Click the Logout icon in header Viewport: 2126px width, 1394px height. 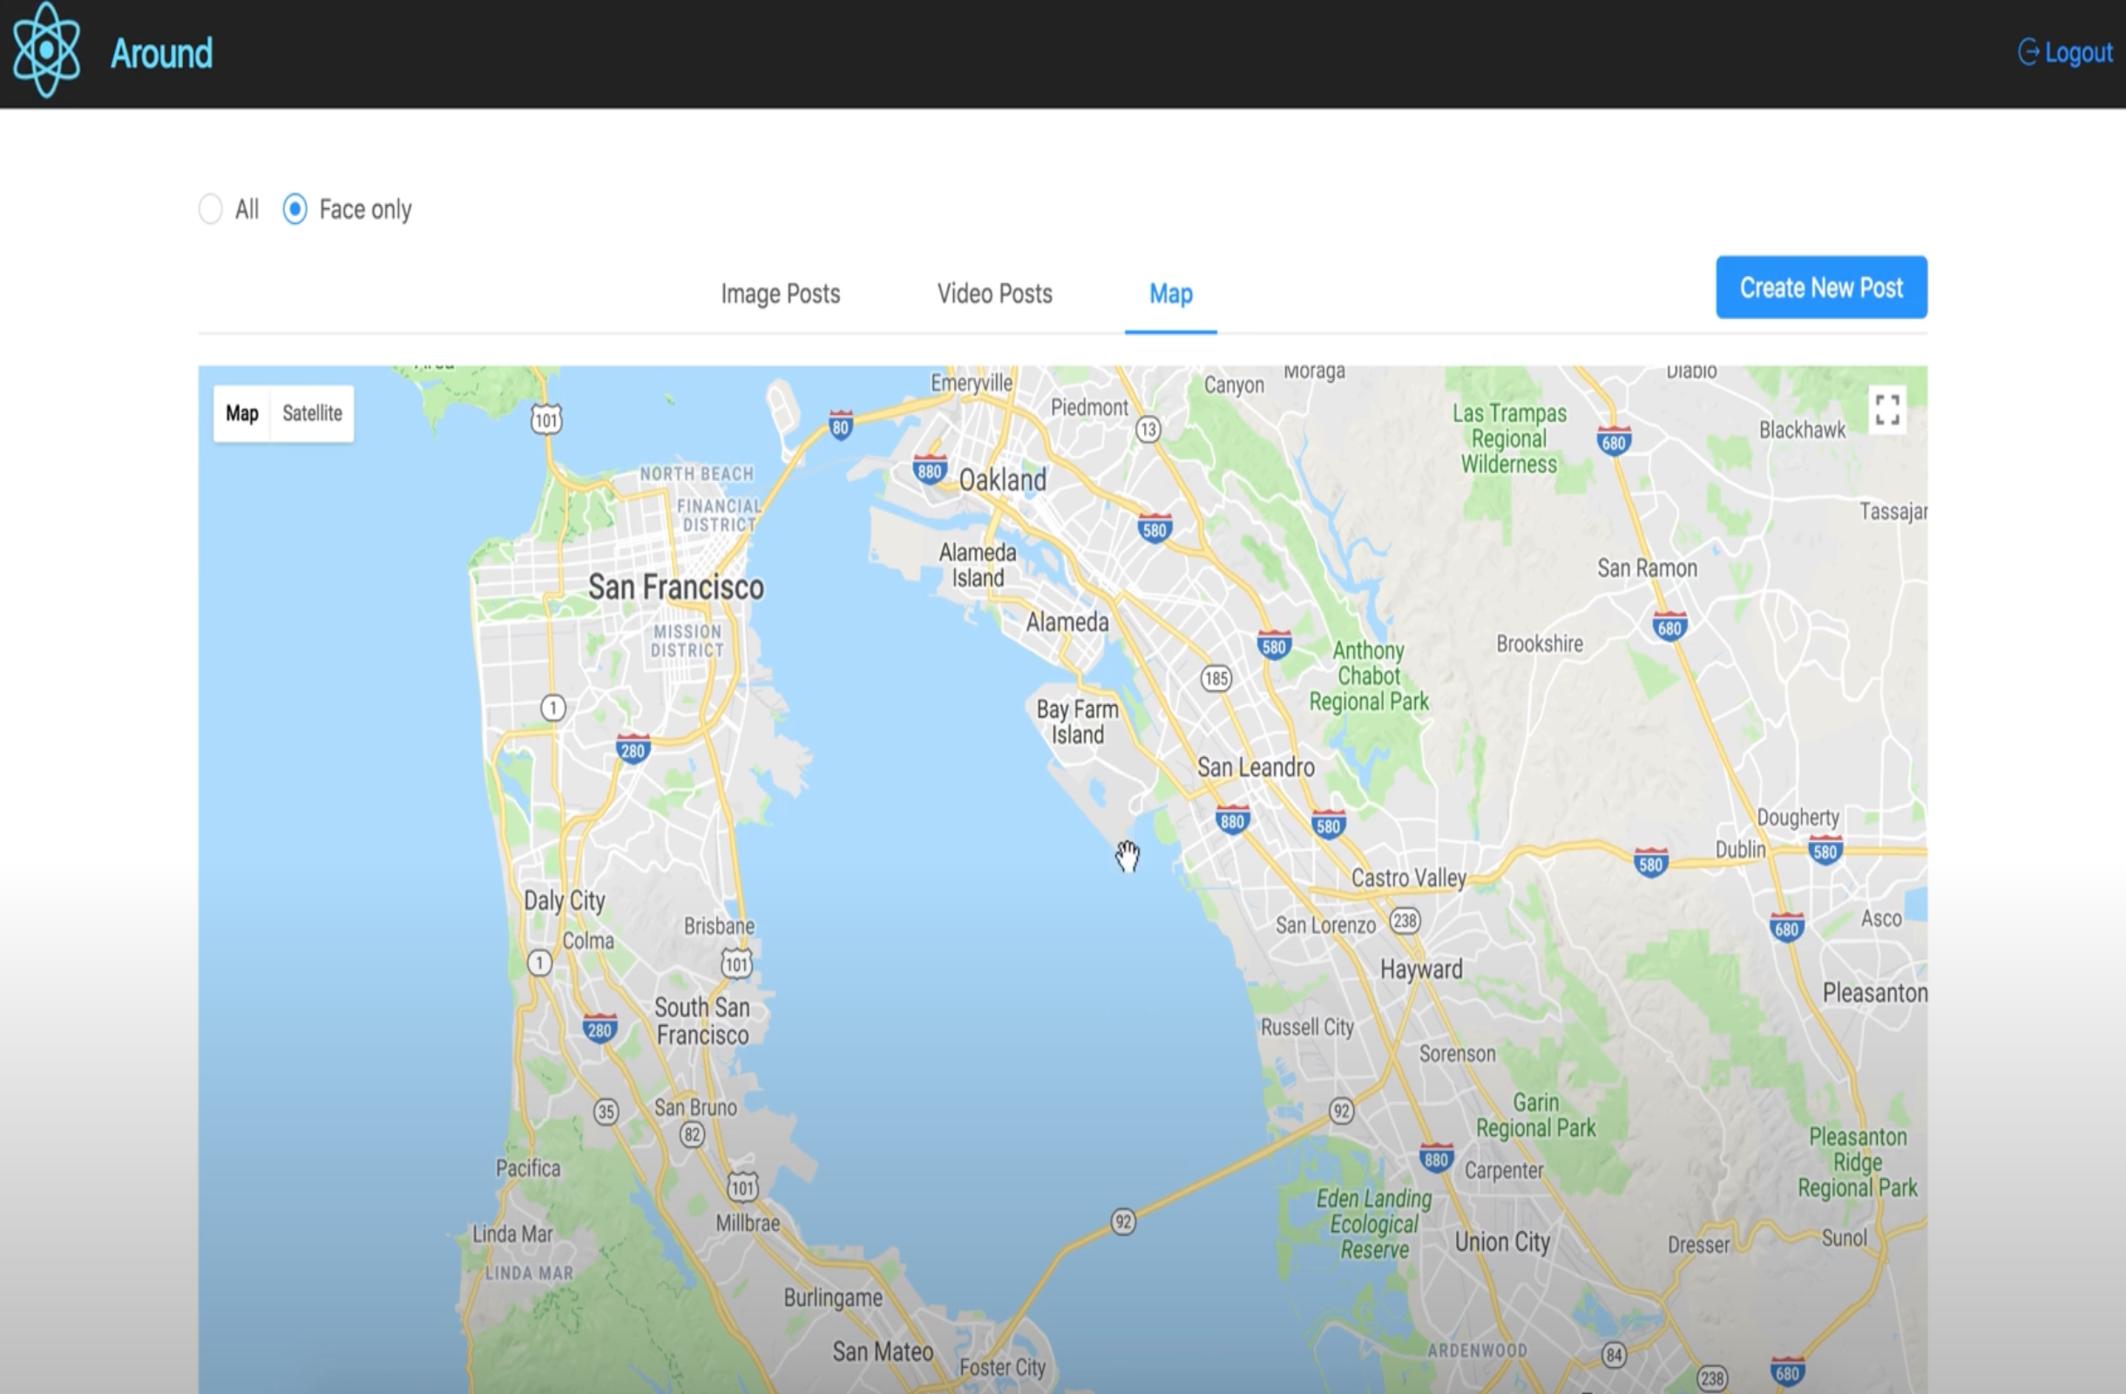2028,52
